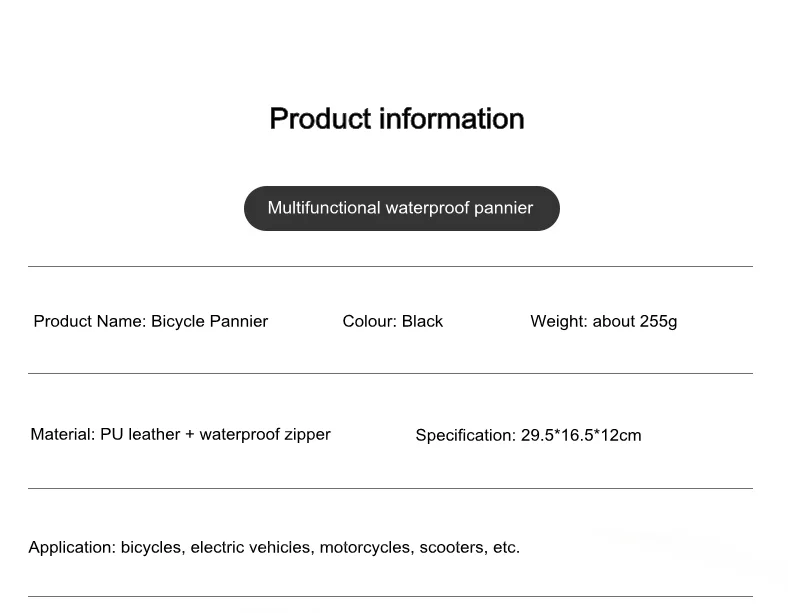The height and width of the screenshot is (613, 790).
Task: Click the Product information heading
Action: click(x=396, y=119)
